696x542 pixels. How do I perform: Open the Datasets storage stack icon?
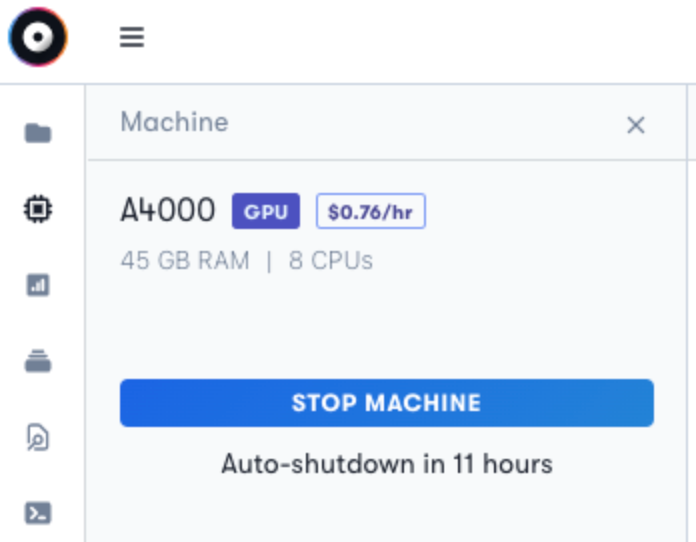click(x=38, y=361)
